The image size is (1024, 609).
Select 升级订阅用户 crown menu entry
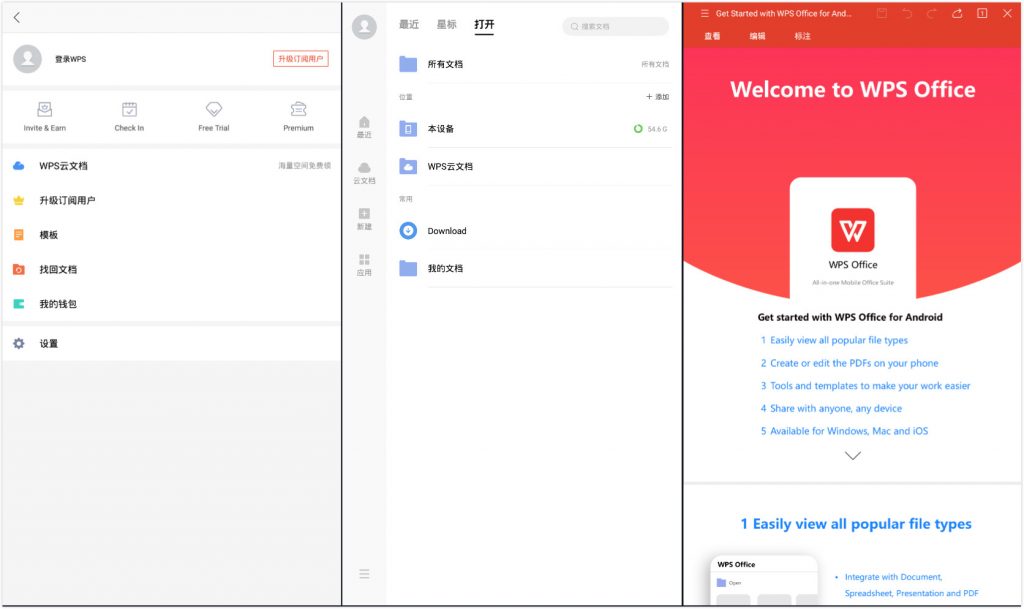171,200
